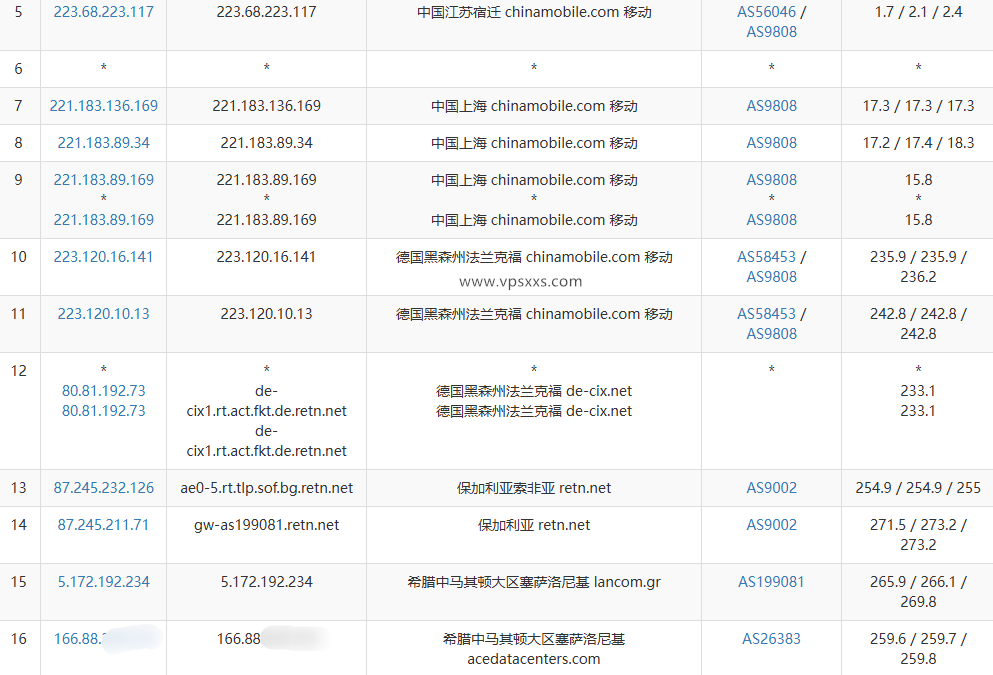Click AS9808 link in hop 5 row
The height and width of the screenshot is (675, 993).
tap(771, 32)
